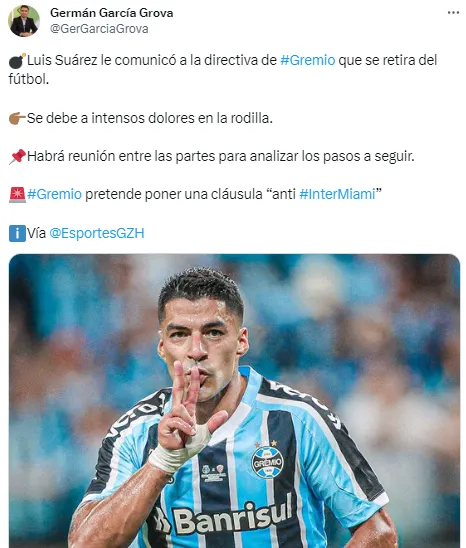The image size is (466, 548).
Task: Click the pointing hand emoji
Action: coord(17,118)
